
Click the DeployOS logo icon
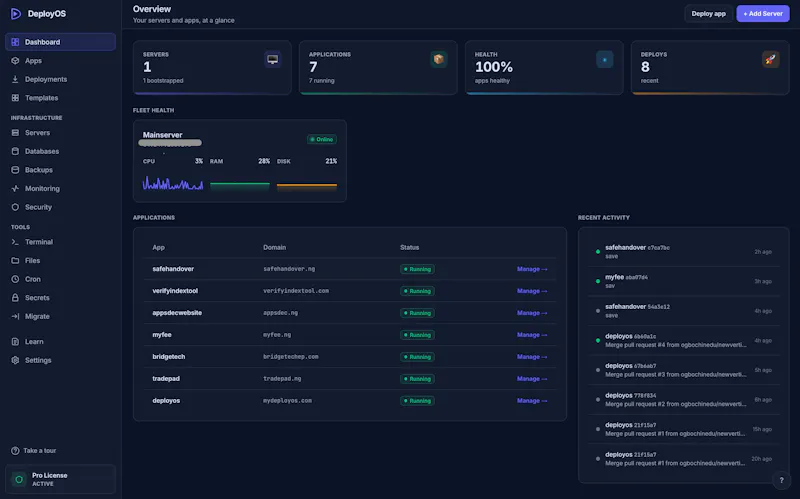(x=16, y=14)
